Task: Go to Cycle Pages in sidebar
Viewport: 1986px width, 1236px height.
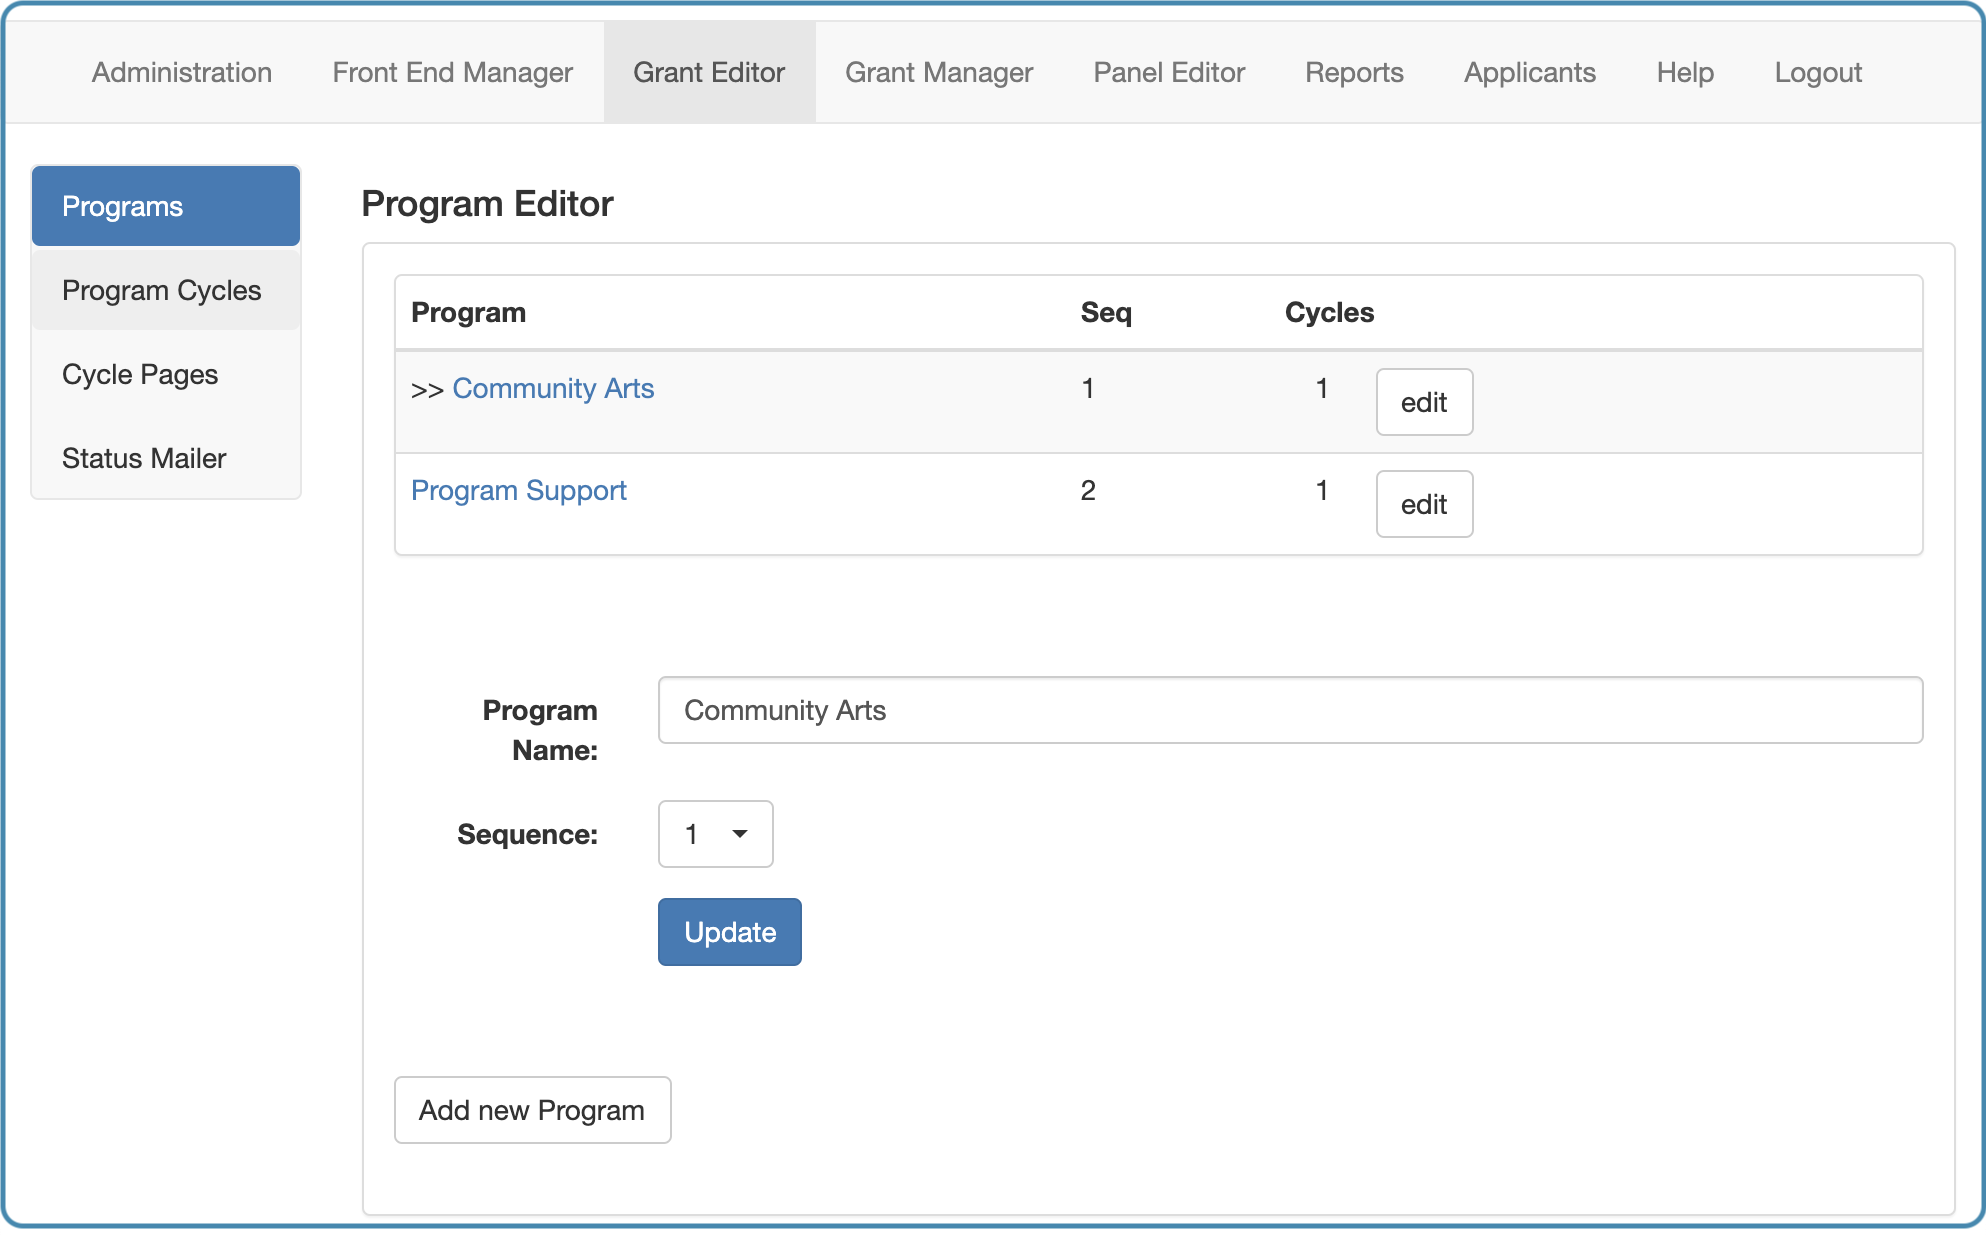Action: (x=166, y=375)
